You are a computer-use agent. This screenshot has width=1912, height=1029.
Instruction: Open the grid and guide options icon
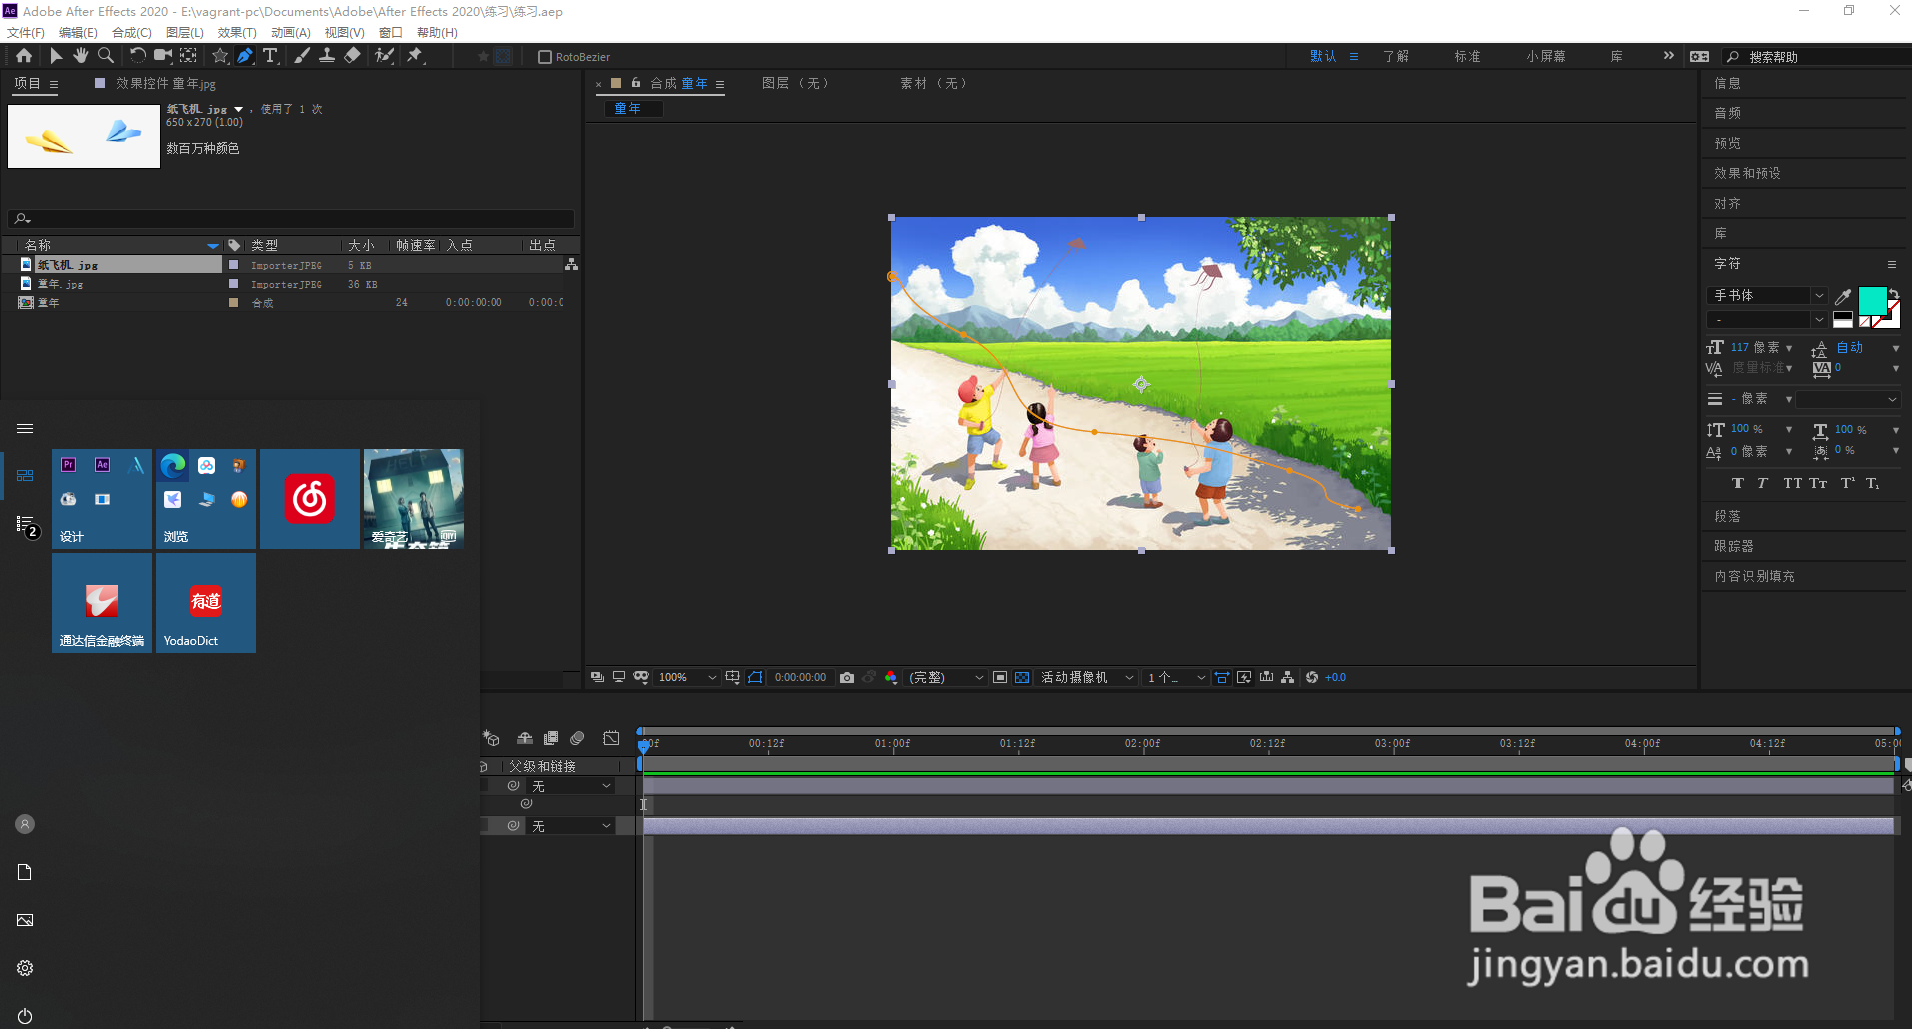click(733, 677)
